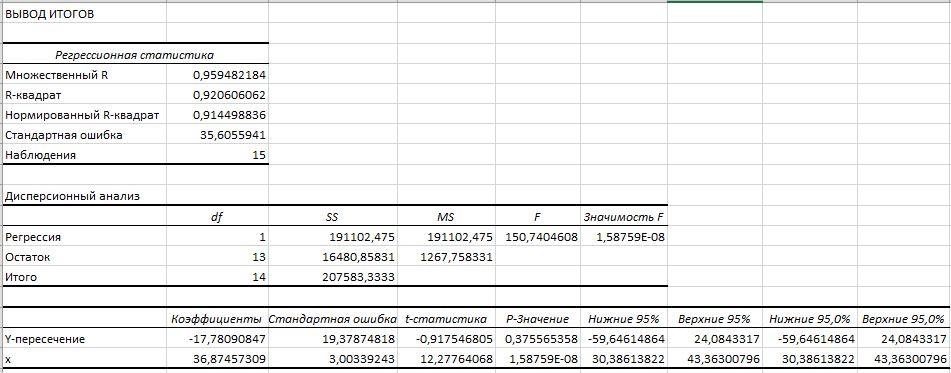Click the t-statistic 12,27764068
Screen dimensions: 951x373
pos(457,359)
